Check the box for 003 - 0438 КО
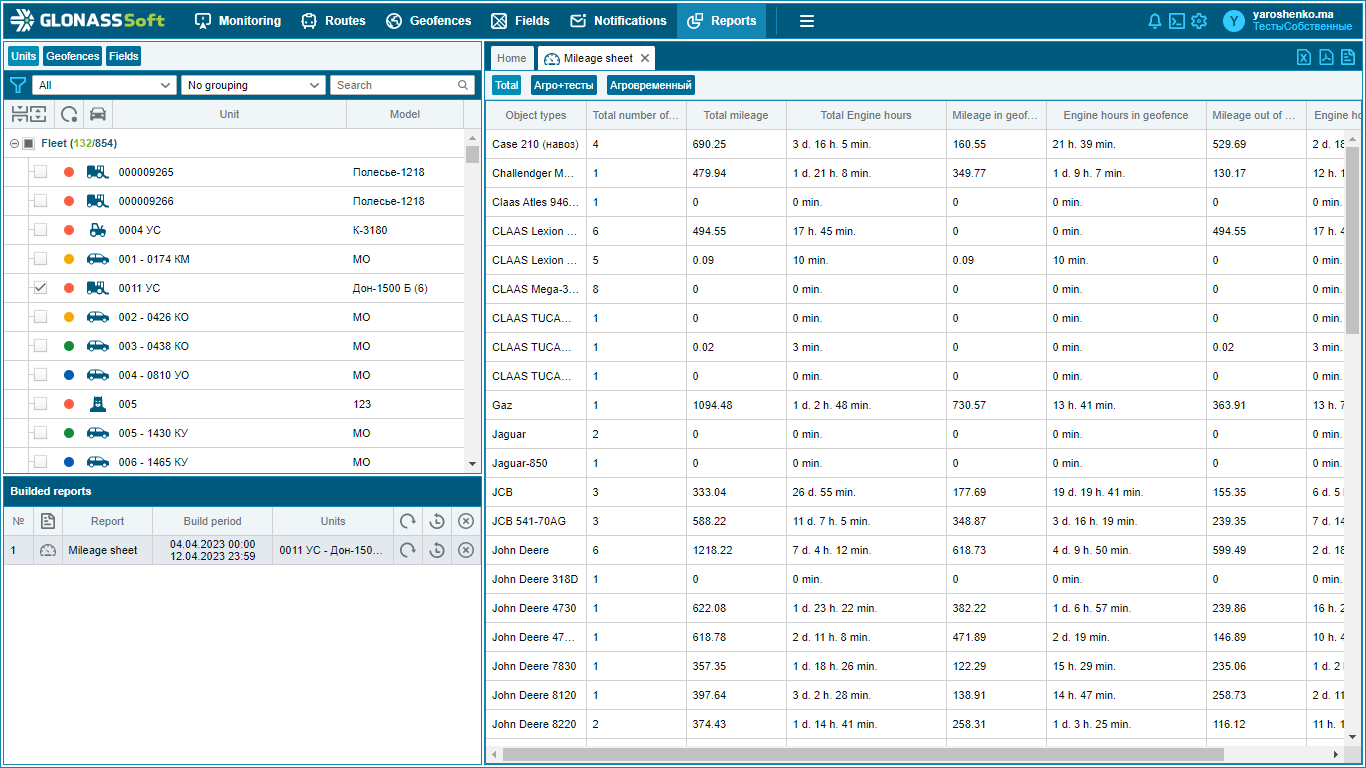The width and height of the screenshot is (1366, 768). 40,346
